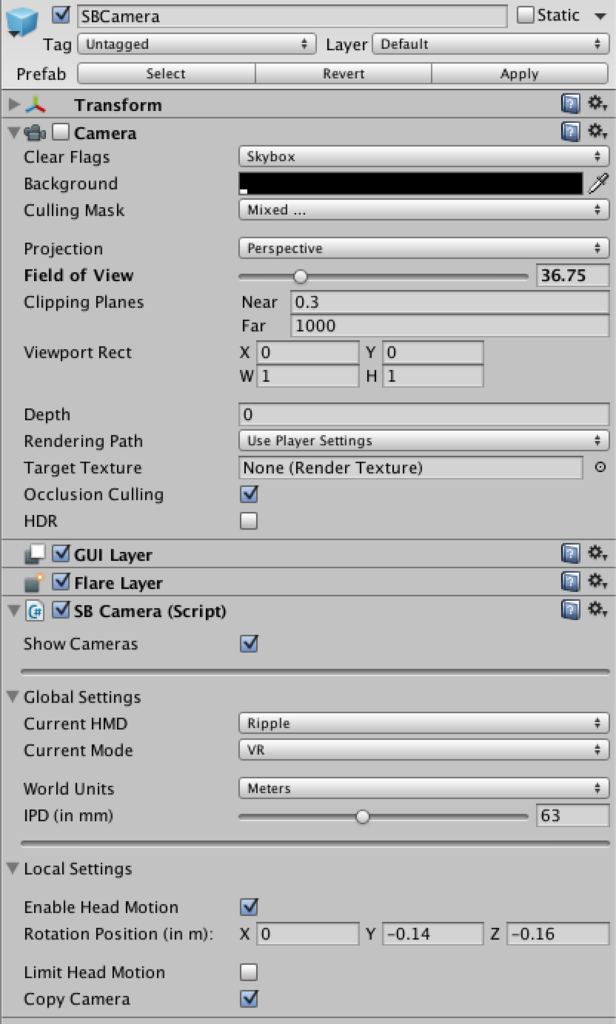
Task: Expand the Transform component
Action: click(14, 104)
